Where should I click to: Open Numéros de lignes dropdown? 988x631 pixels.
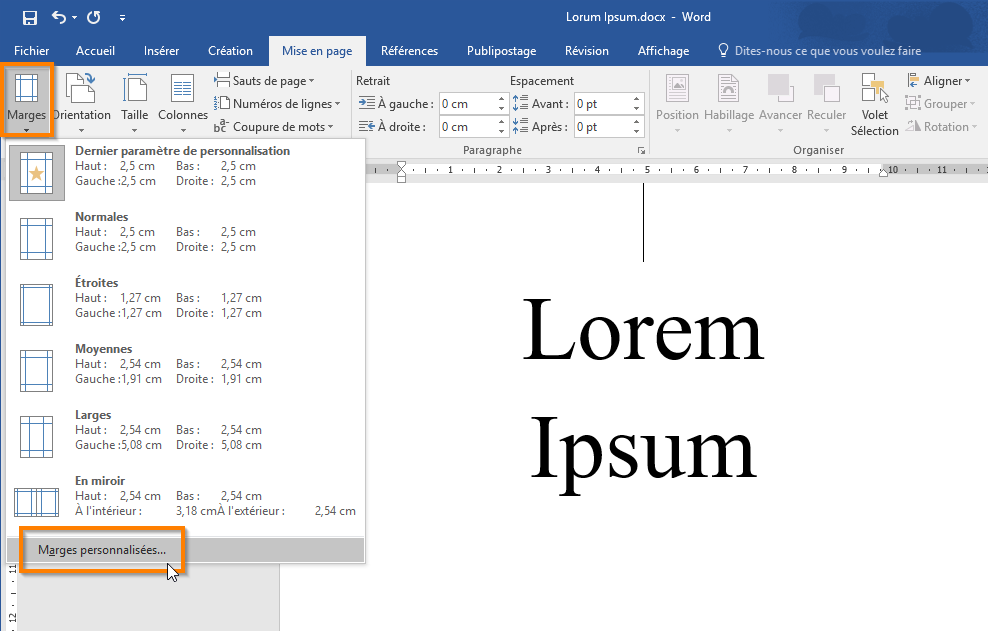click(x=277, y=103)
